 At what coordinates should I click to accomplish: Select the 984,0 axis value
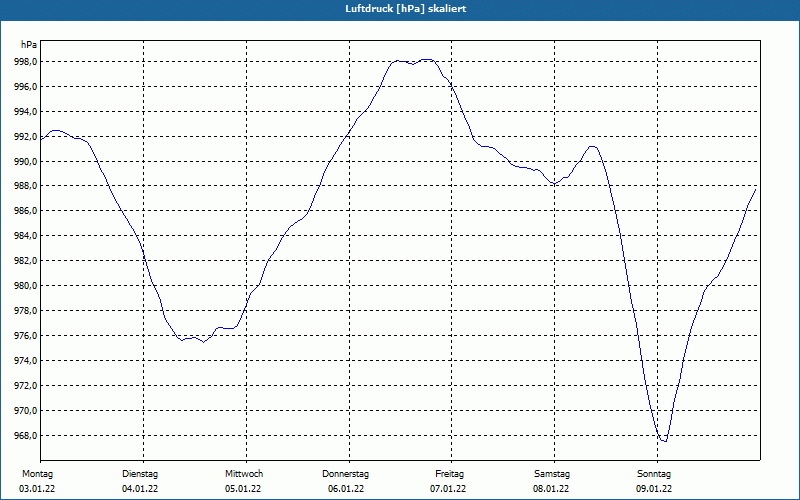tap(26, 236)
